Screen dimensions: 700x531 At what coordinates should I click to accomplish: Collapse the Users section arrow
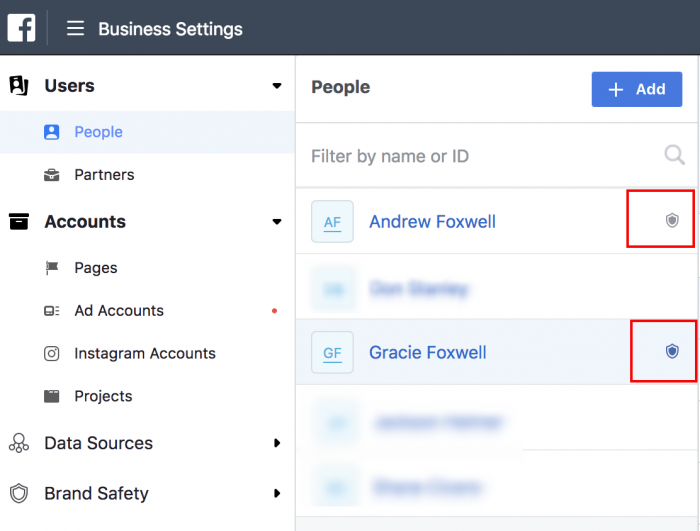(277, 86)
